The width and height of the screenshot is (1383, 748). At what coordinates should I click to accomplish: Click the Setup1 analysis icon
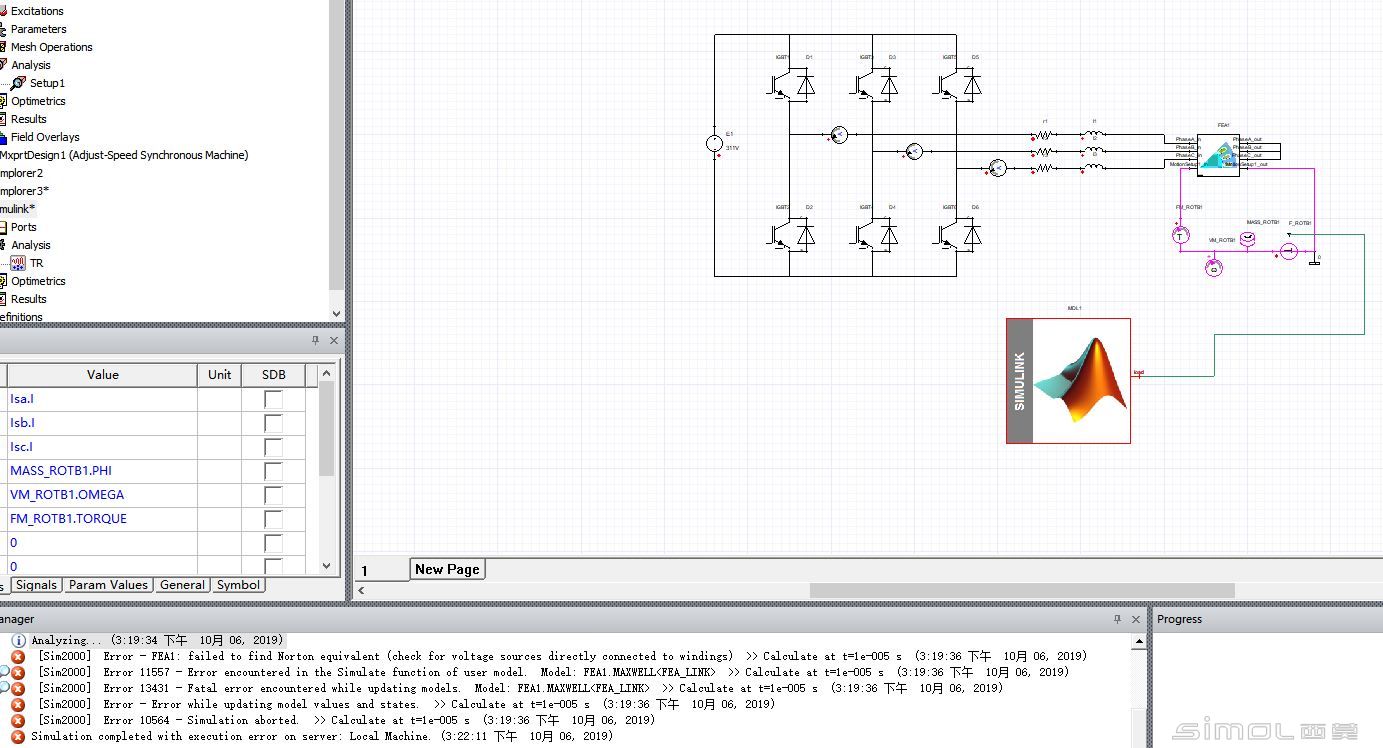tap(19, 83)
